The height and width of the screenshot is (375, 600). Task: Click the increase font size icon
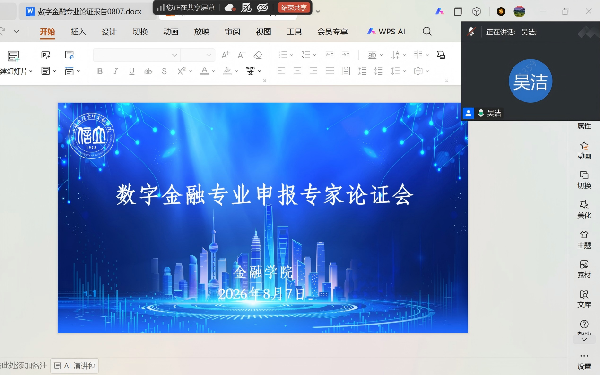(225, 55)
